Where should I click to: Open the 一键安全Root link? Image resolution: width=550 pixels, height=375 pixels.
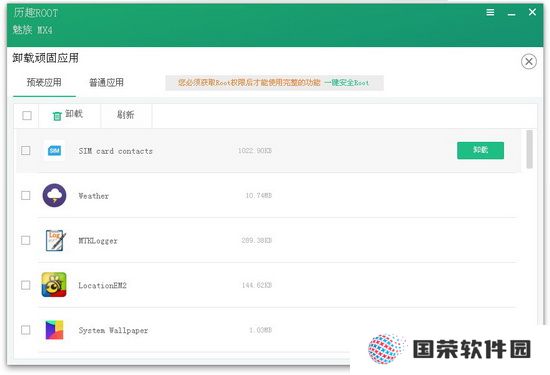[x=347, y=83]
